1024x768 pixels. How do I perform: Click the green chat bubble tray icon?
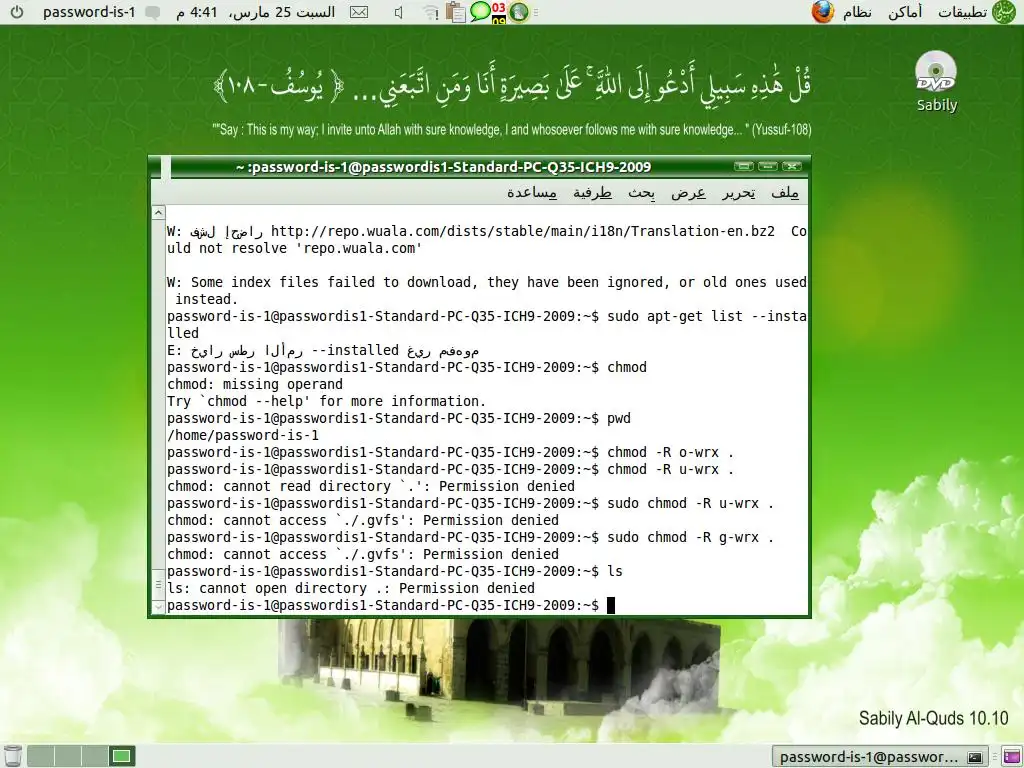(480, 11)
